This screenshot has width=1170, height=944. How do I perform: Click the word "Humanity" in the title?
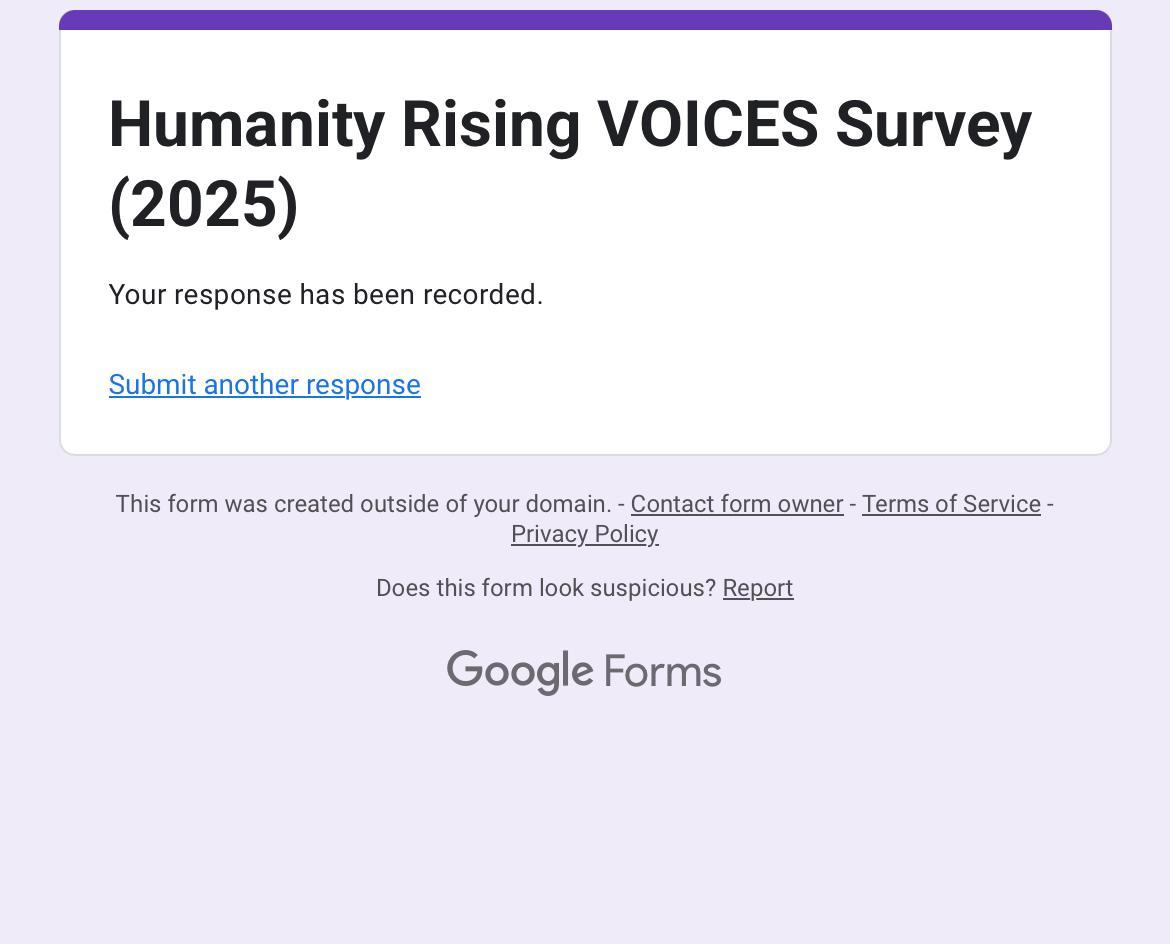pos(246,125)
